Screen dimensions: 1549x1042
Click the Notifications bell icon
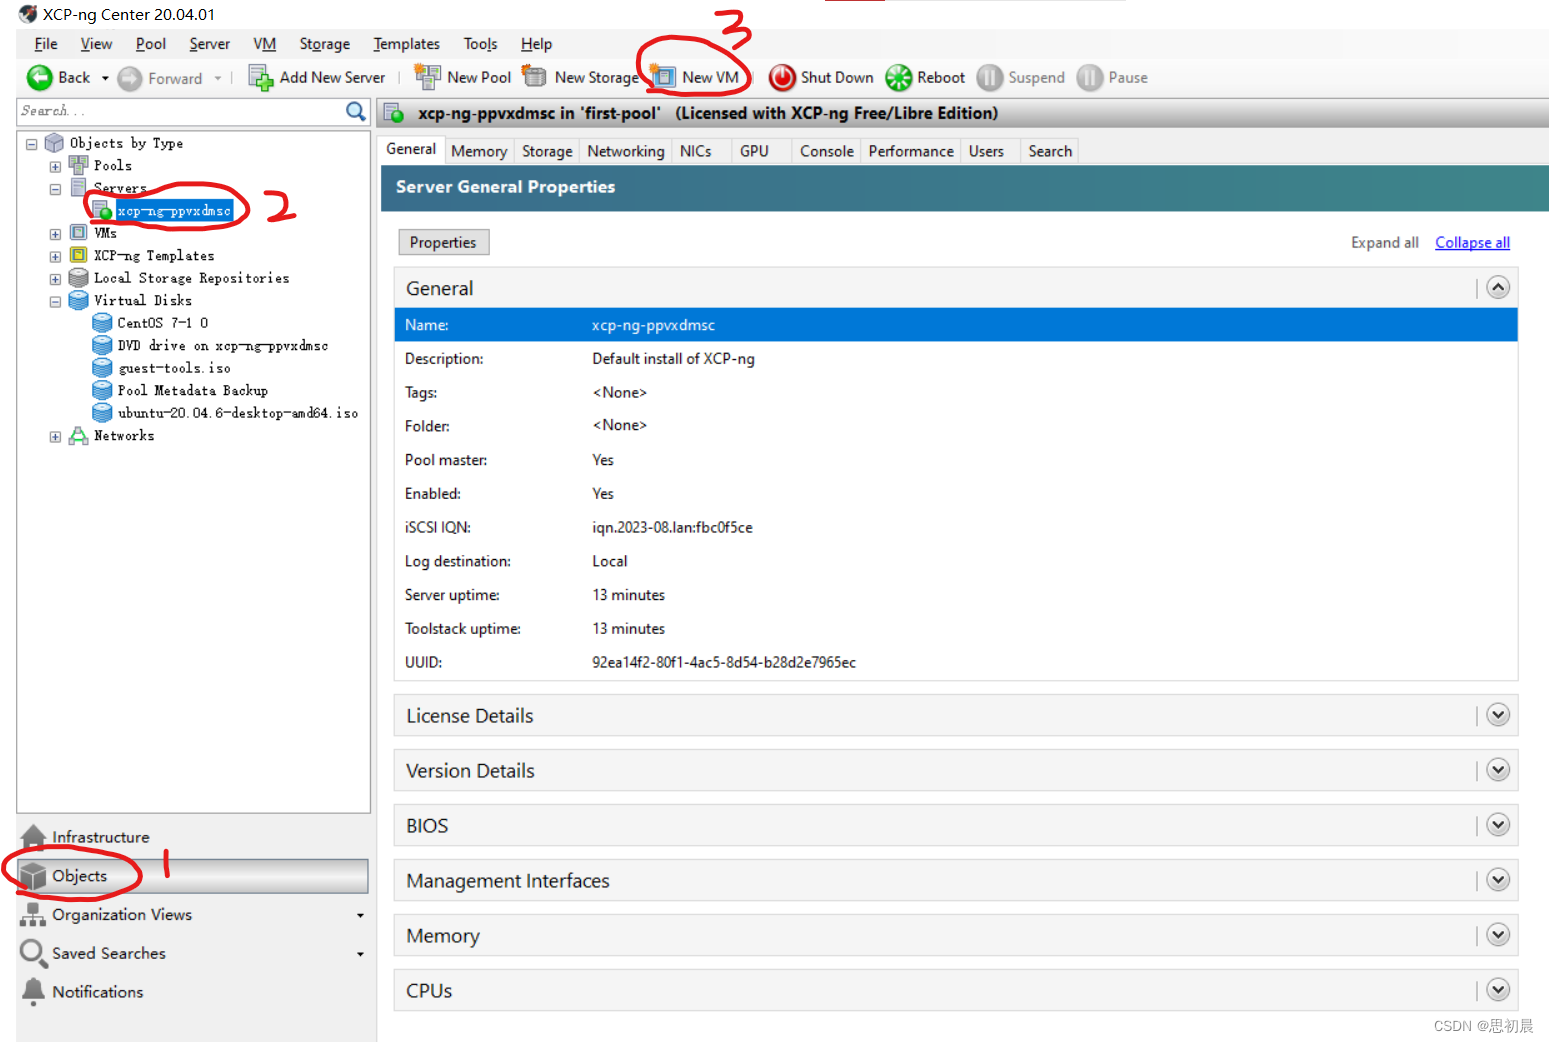click(x=33, y=991)
